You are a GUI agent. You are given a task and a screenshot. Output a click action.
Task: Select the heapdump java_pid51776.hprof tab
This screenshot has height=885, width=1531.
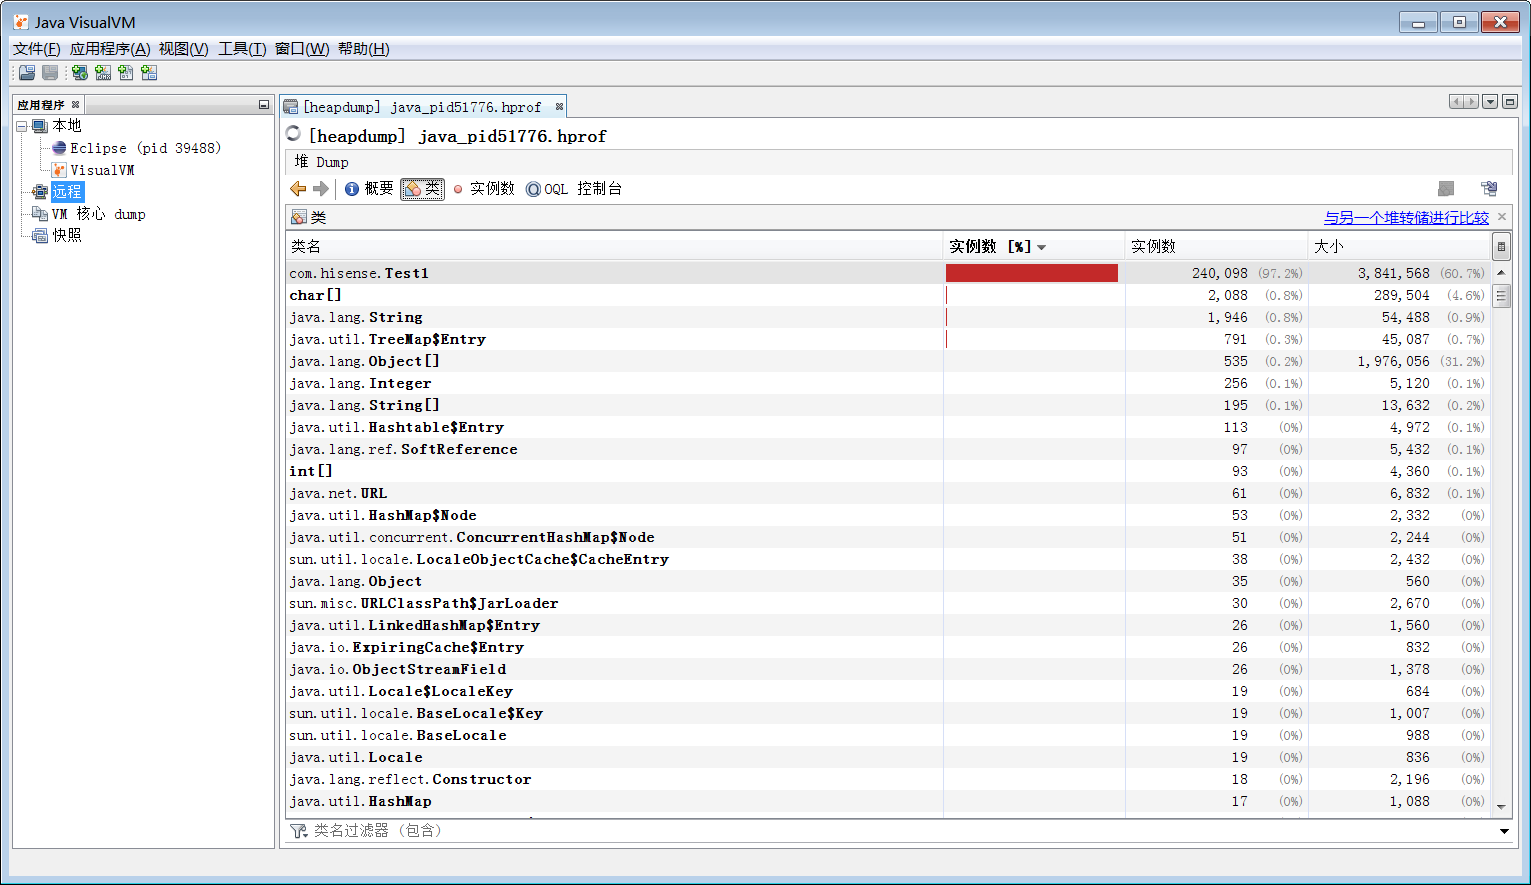coord(424,107)
